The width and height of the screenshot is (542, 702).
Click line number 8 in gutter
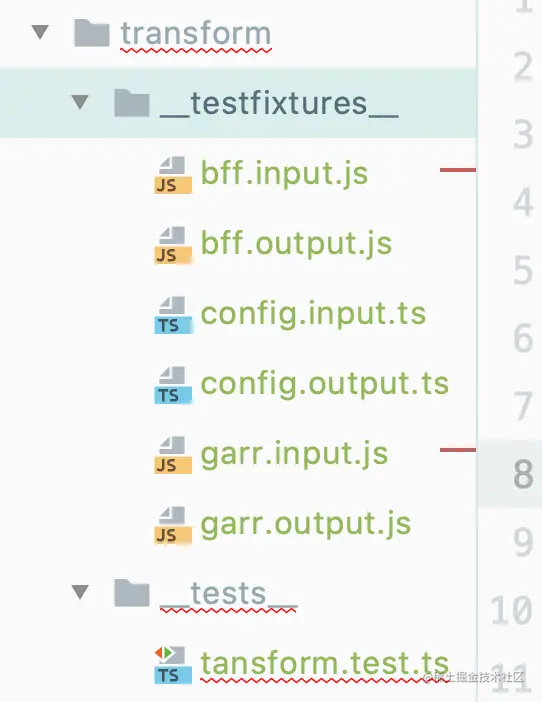tap(523, 474)
